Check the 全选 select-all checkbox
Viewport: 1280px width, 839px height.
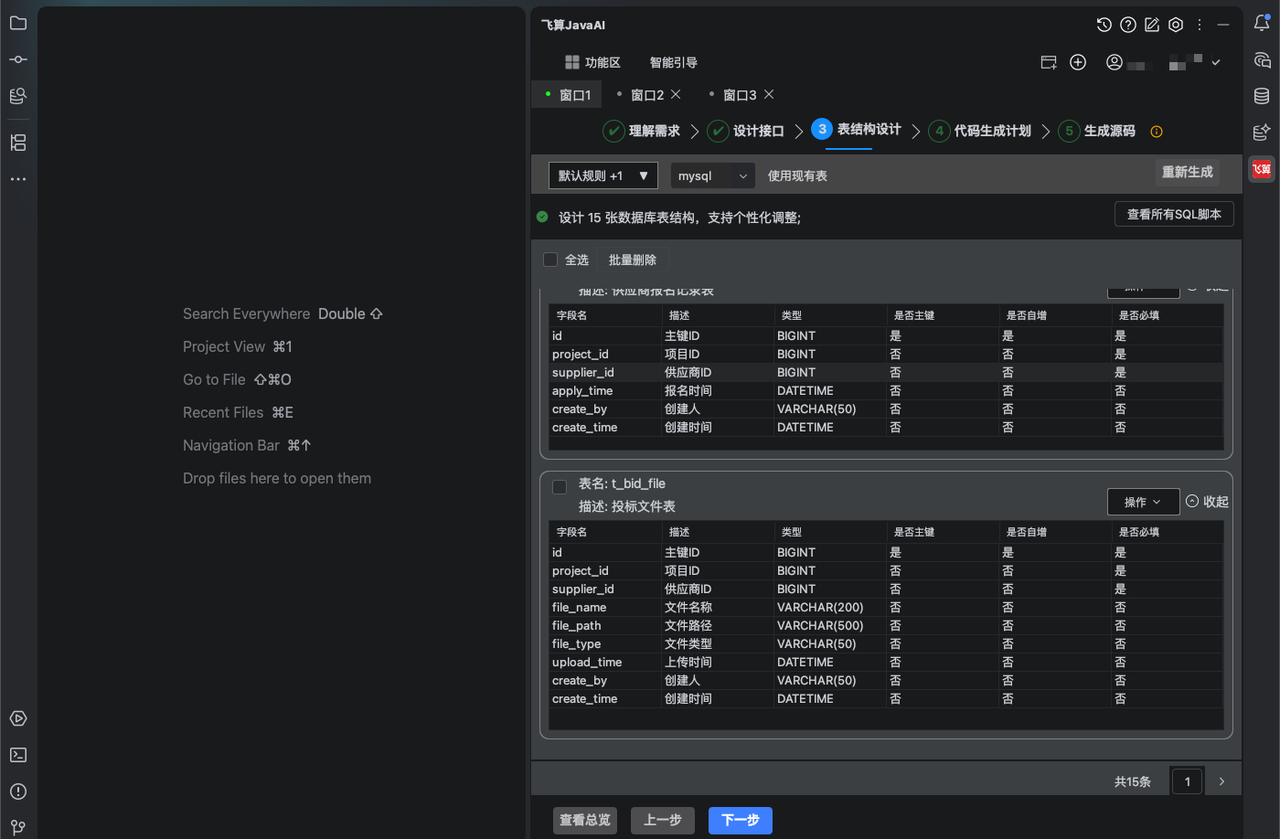550,260
